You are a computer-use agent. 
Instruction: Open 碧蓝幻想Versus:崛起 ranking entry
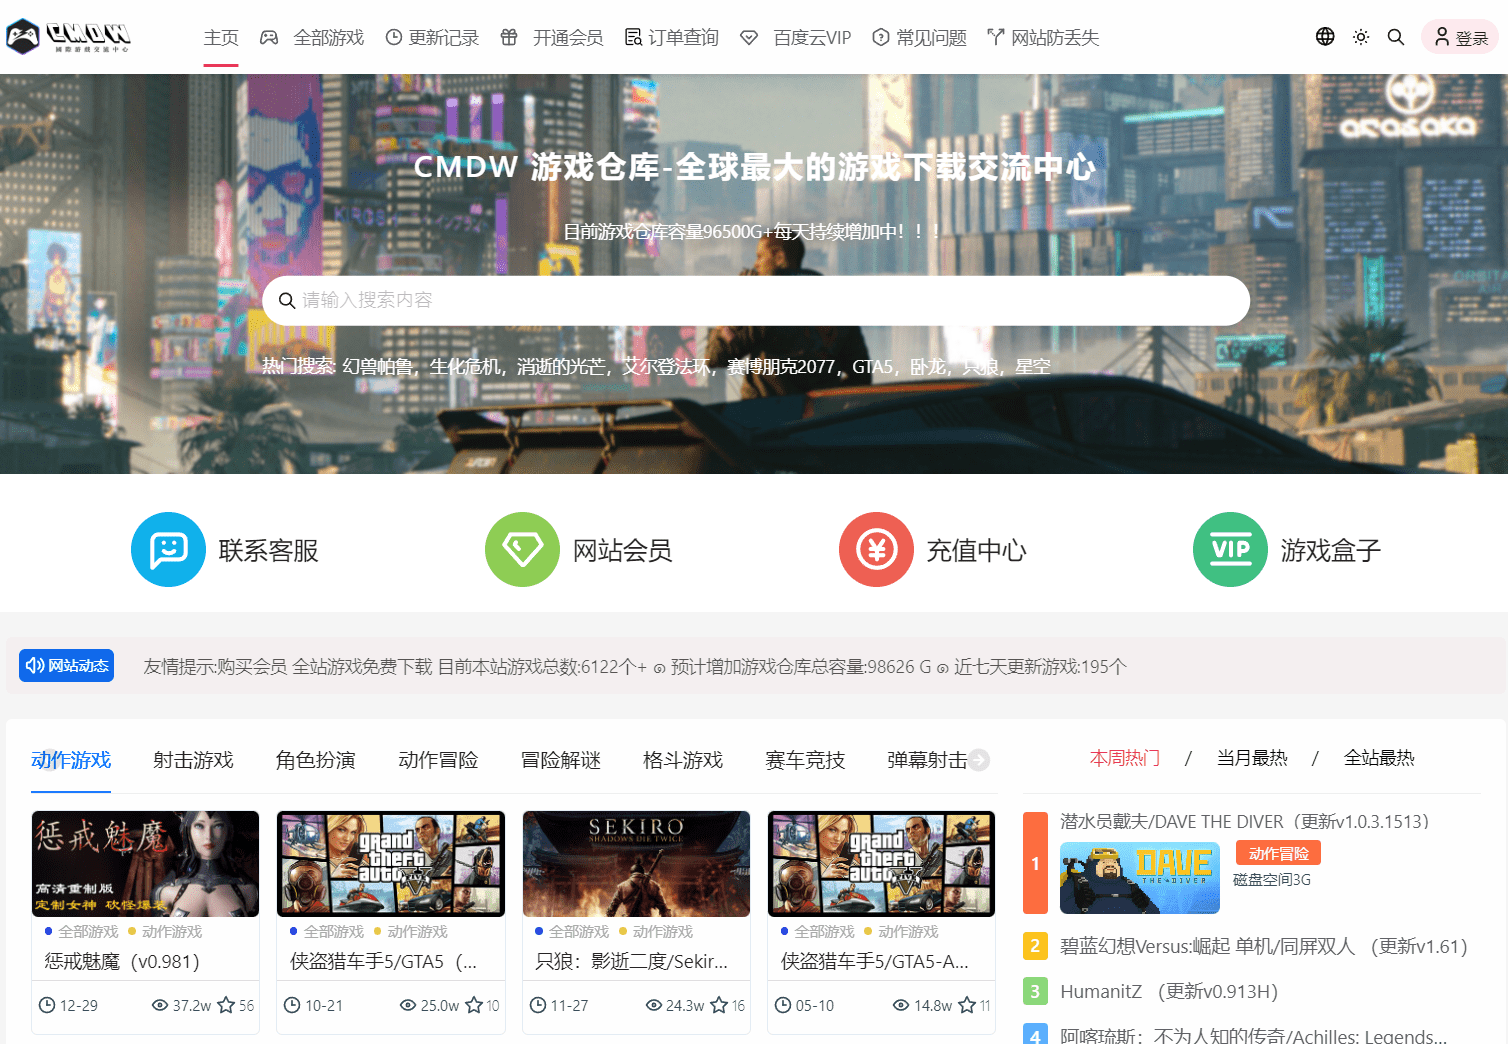tap(1263, 946)
